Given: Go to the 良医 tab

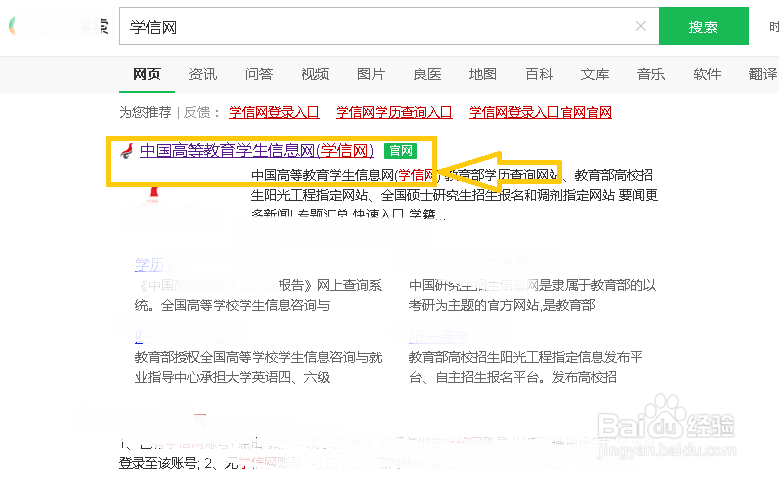Looking at the screenshot, I should 427,74.
